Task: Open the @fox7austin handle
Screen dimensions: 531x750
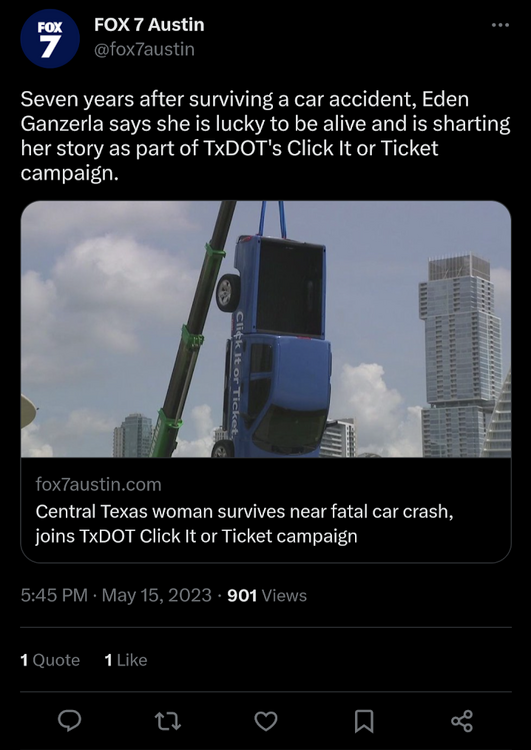Action: click(x=144, y=49)
